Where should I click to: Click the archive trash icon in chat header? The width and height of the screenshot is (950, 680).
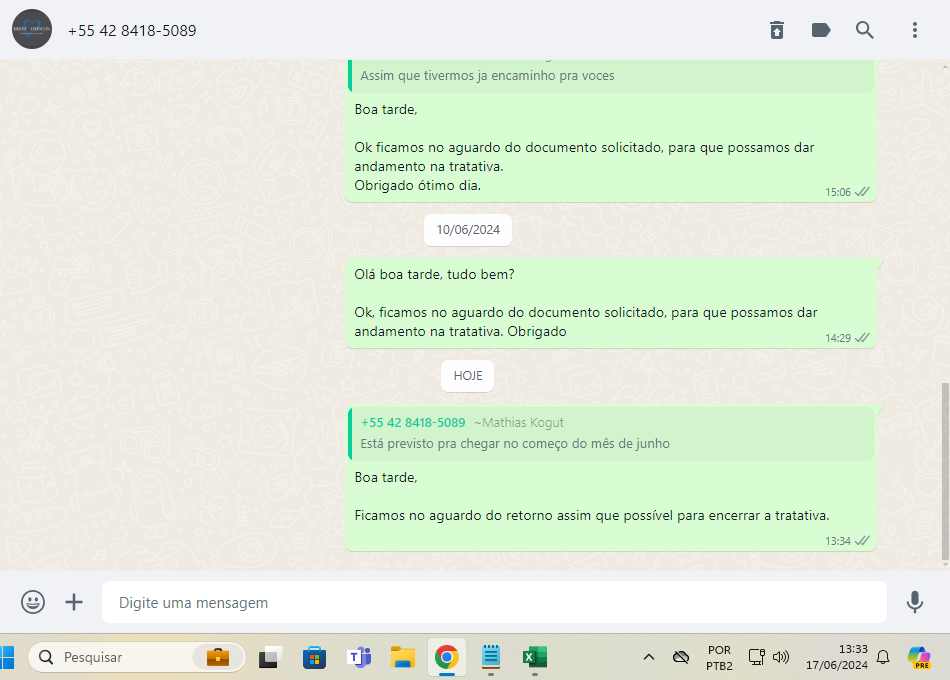[x=777, y=30]
